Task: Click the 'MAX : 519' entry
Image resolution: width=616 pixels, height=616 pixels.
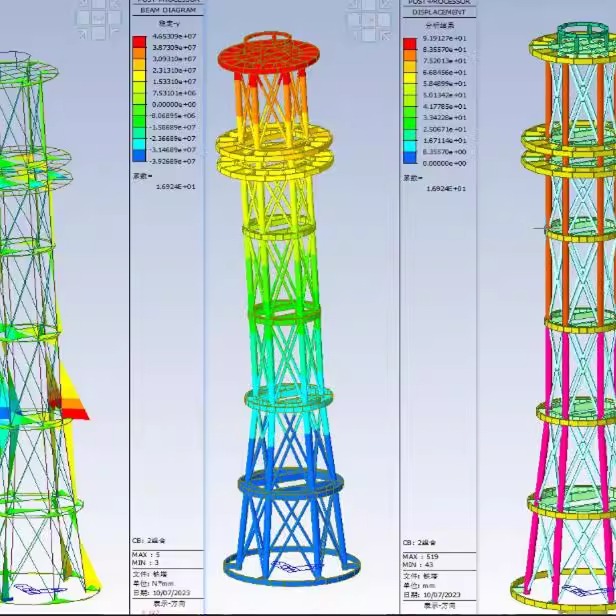Action: 420,557
